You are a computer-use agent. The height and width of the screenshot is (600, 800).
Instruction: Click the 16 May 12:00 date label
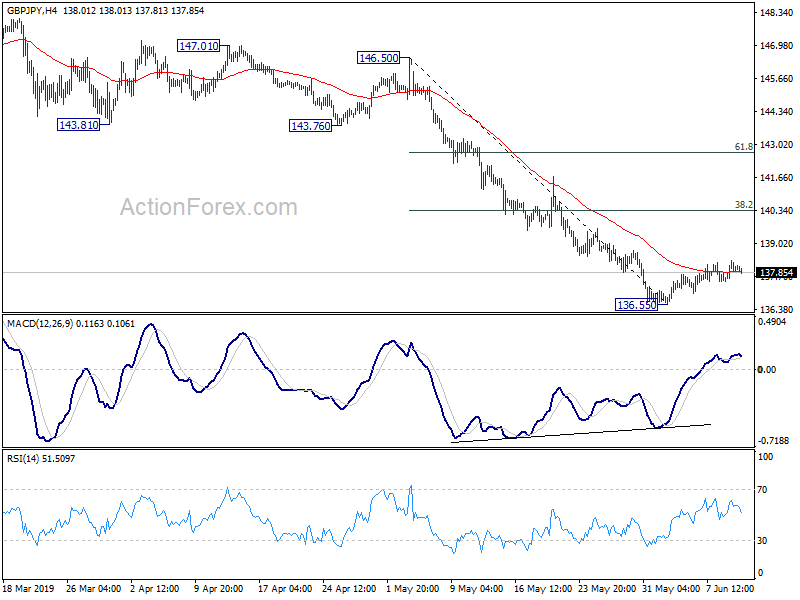coord(543,588)
